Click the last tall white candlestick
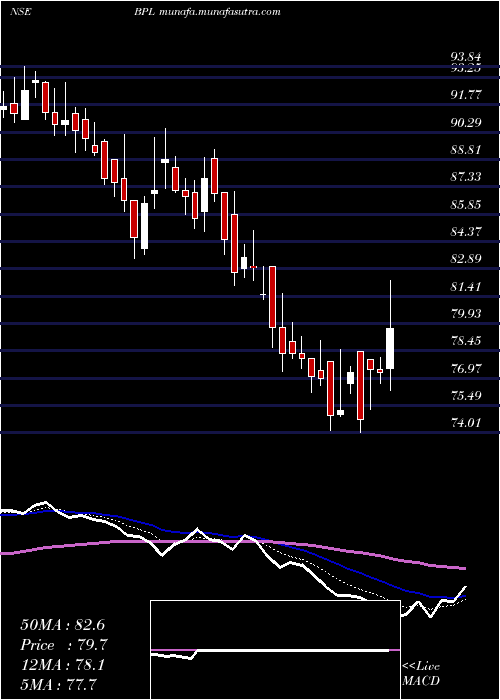The width and height of the screenshot is (500, 700). point(390,348)
